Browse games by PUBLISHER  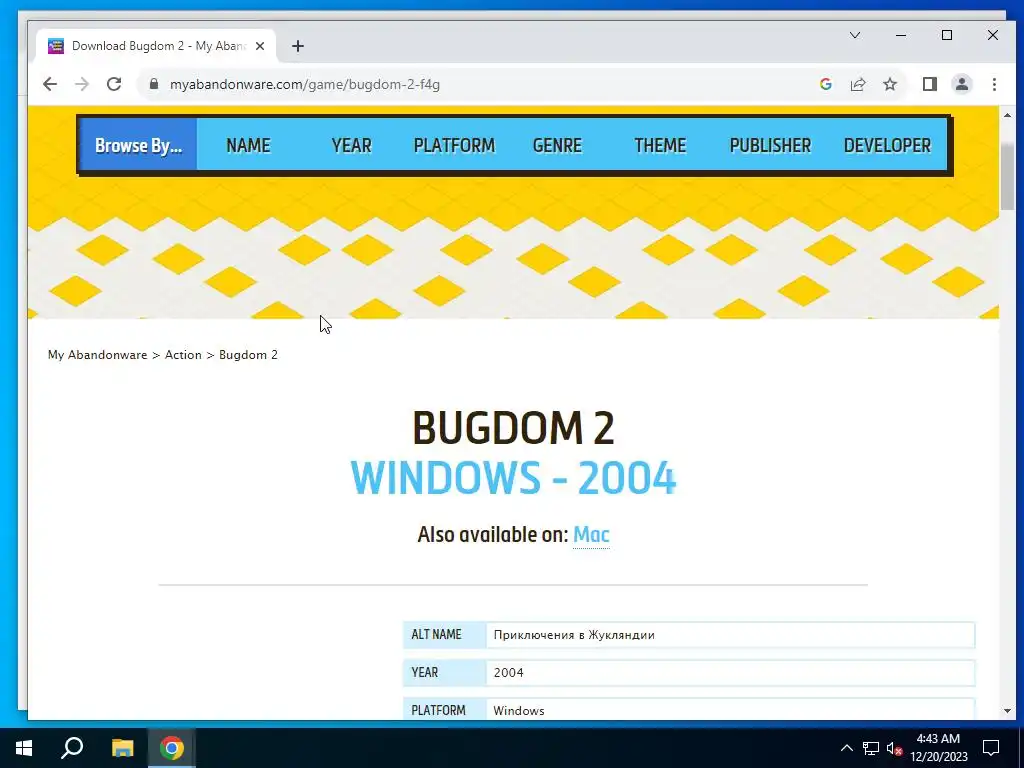(770, 145)
